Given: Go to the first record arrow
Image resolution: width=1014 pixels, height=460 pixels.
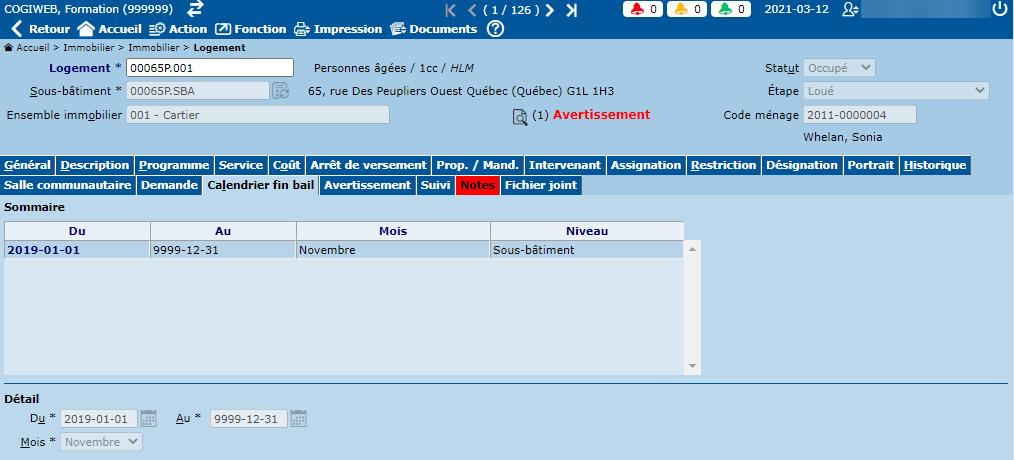Looking at the screenshot, I should click(451, 10).
